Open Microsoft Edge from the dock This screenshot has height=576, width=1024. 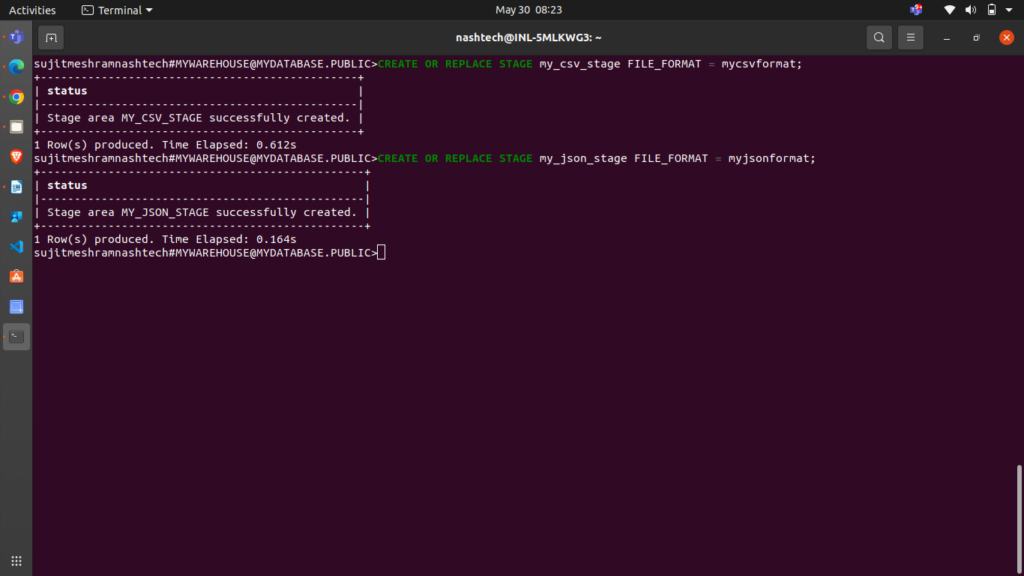(16, 67)
